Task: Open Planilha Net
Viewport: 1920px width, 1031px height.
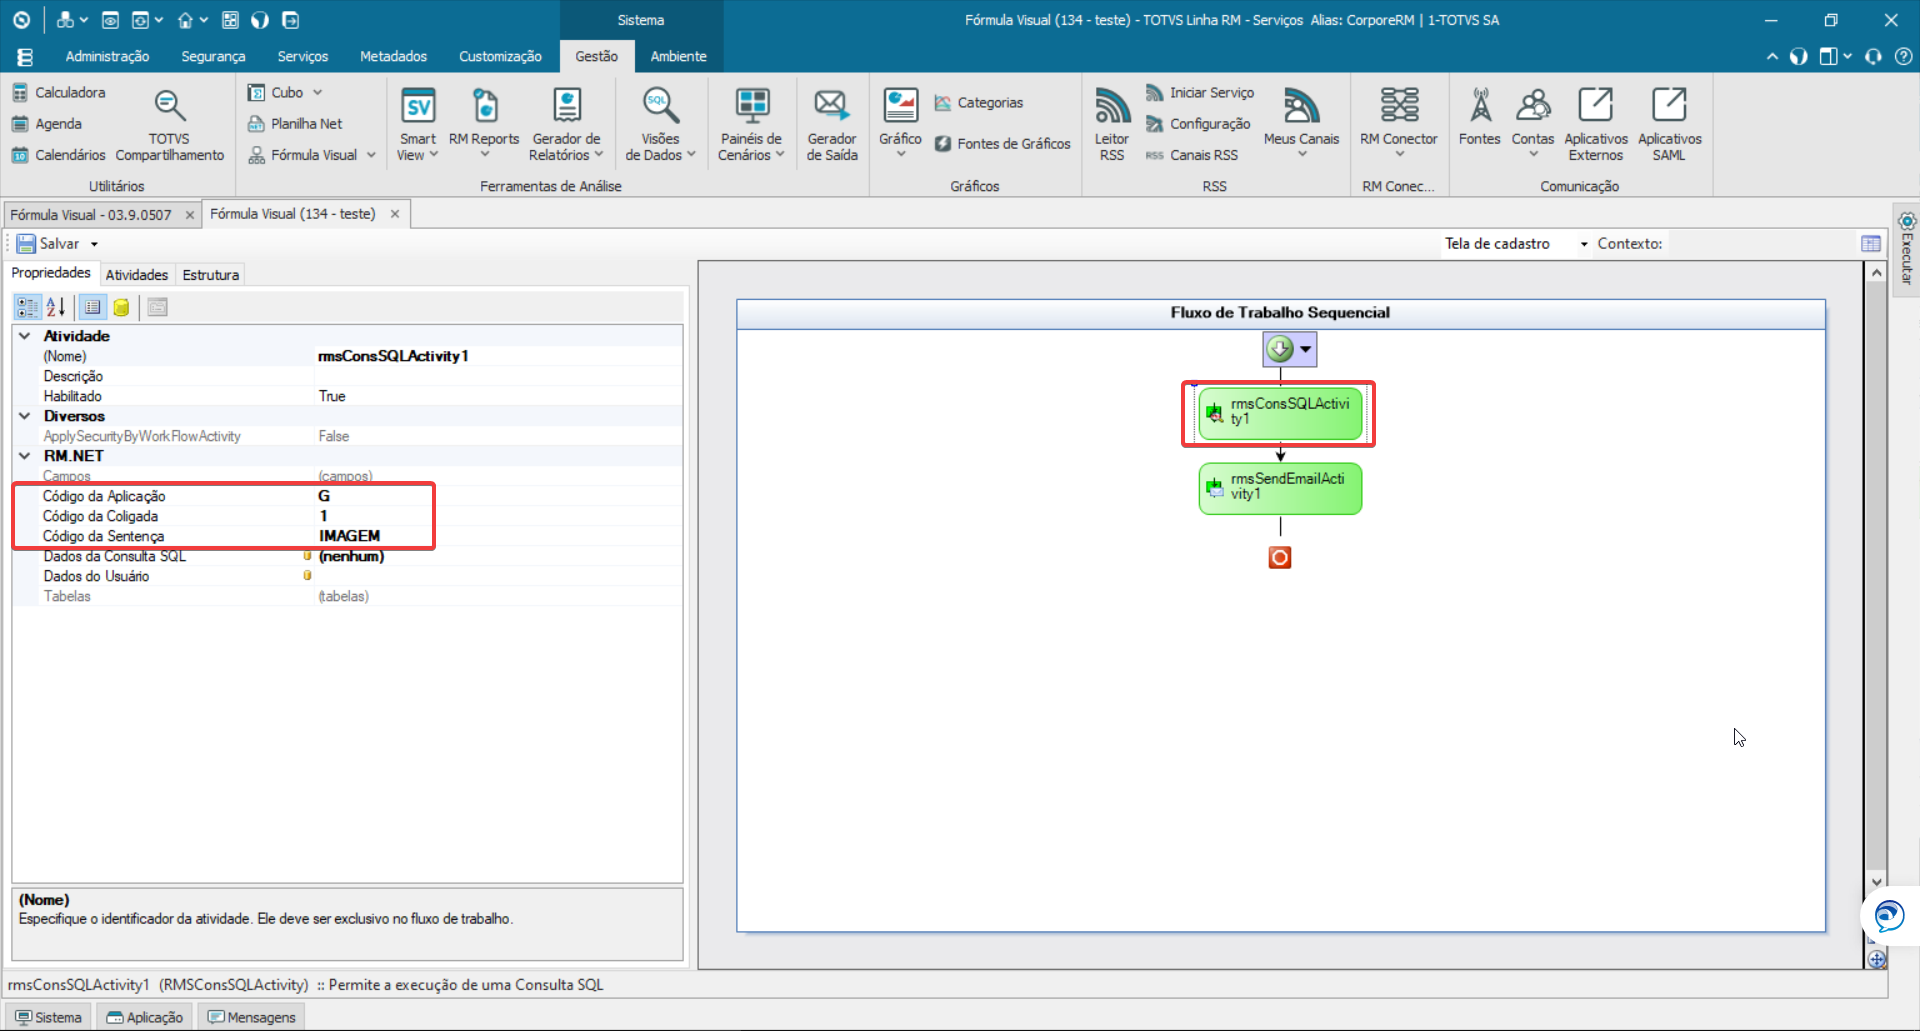Action: coord(295,124)
